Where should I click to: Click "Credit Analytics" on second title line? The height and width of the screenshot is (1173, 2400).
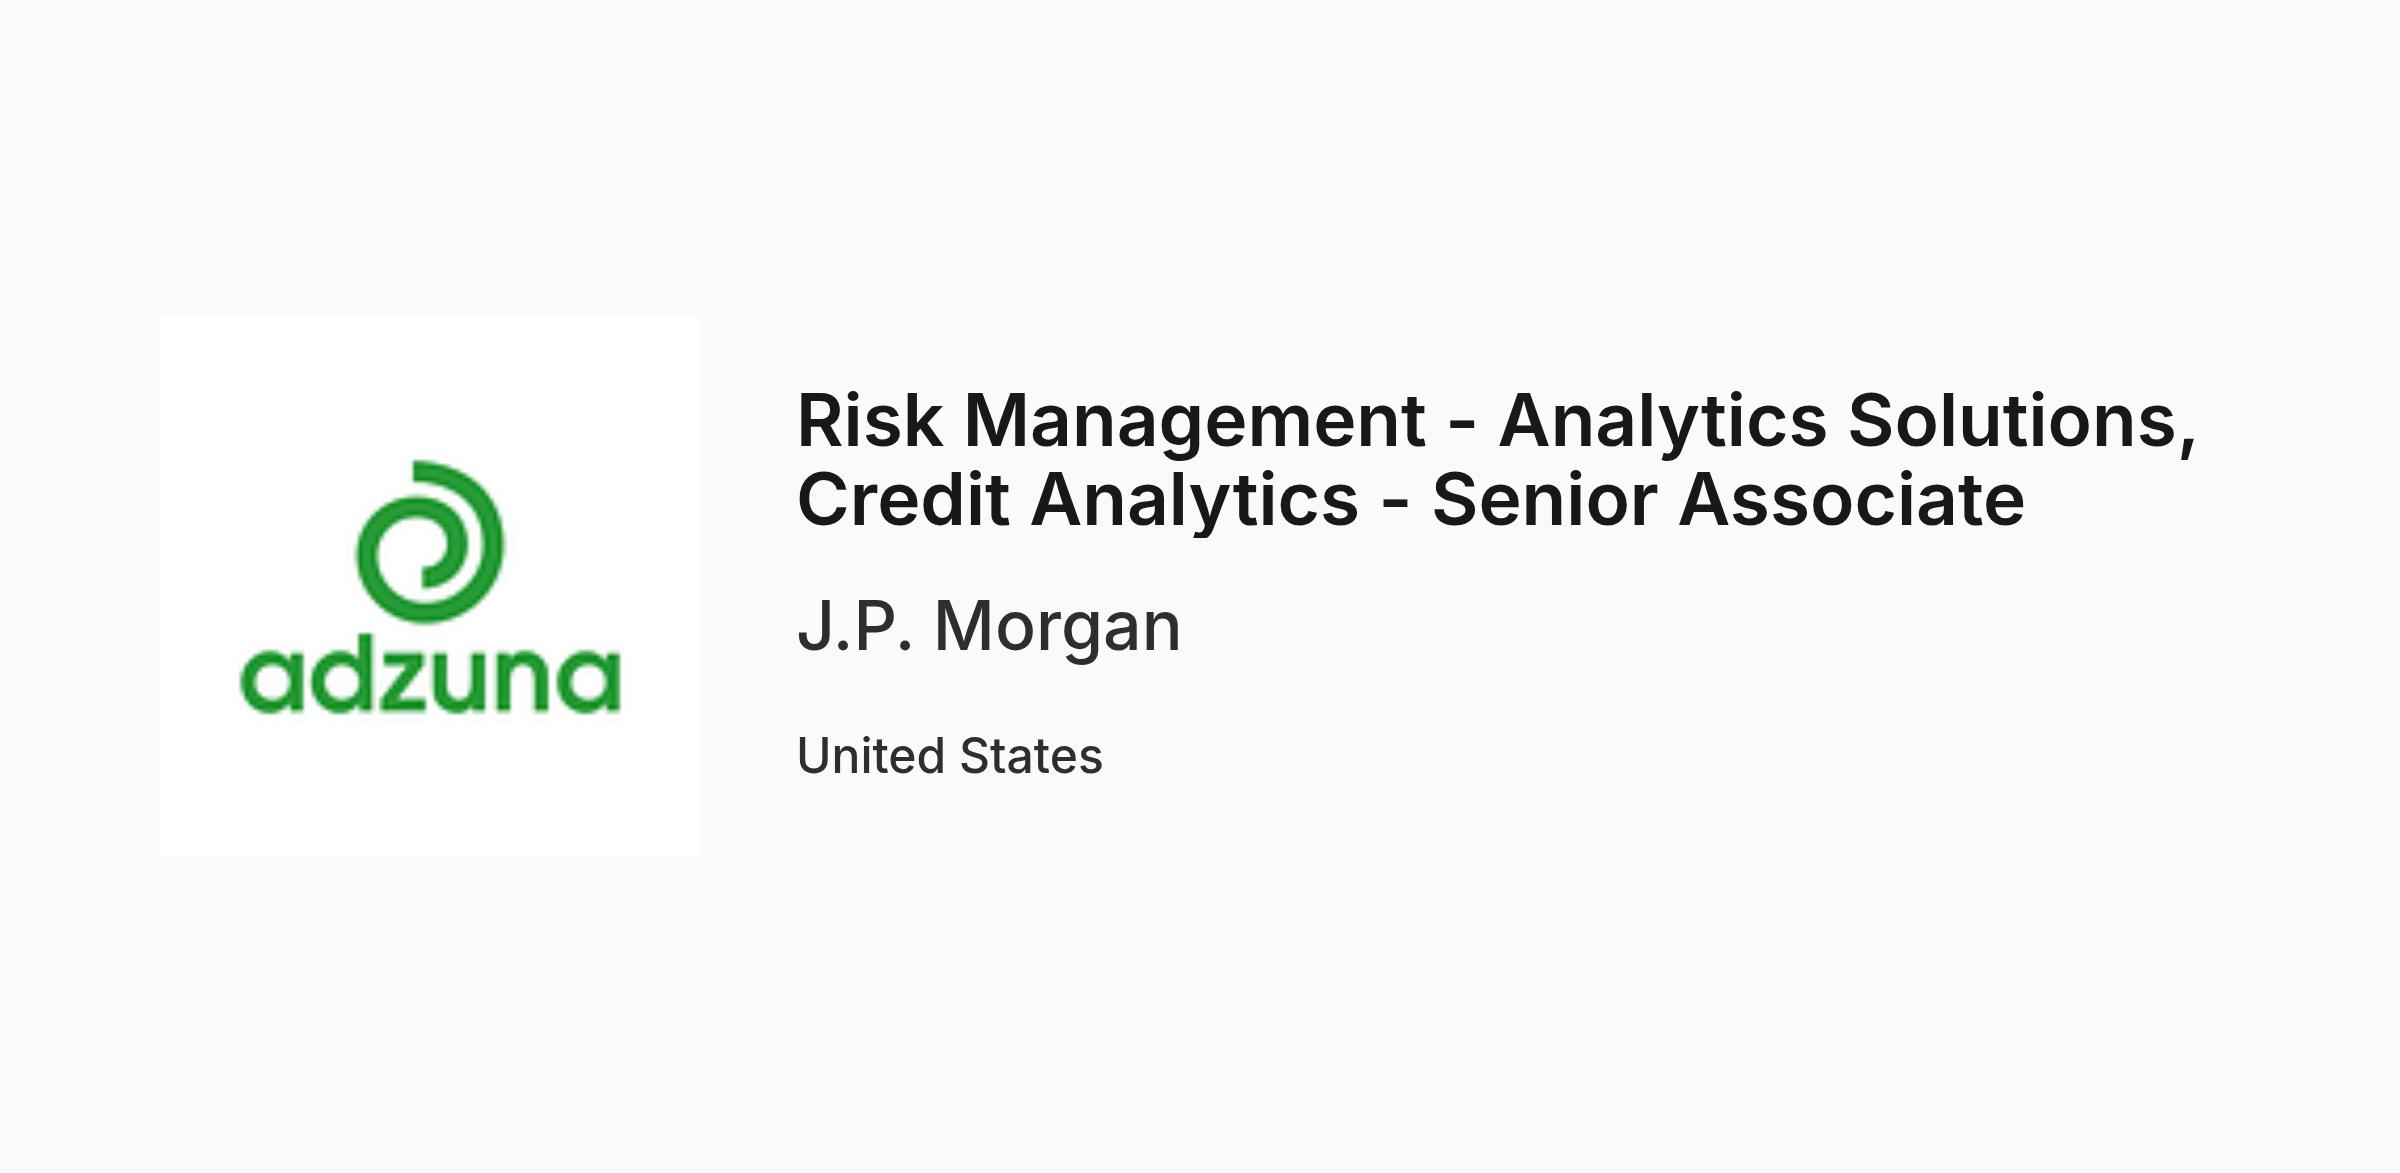point(1078,501)
